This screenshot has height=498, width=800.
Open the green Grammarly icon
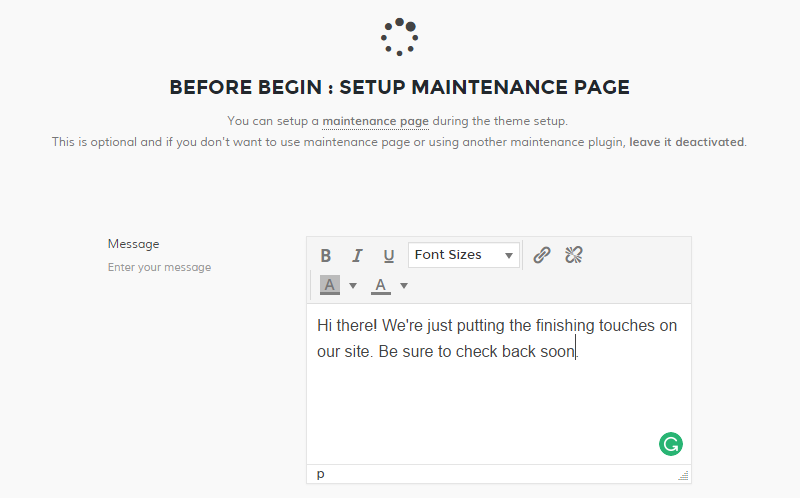671,443
